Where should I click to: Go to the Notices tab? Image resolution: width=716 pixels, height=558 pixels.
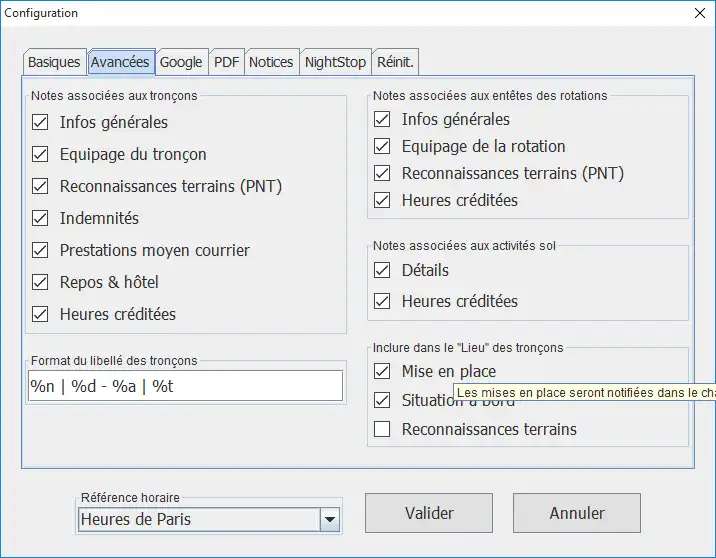pyautogui.click(x=271, y=62)
